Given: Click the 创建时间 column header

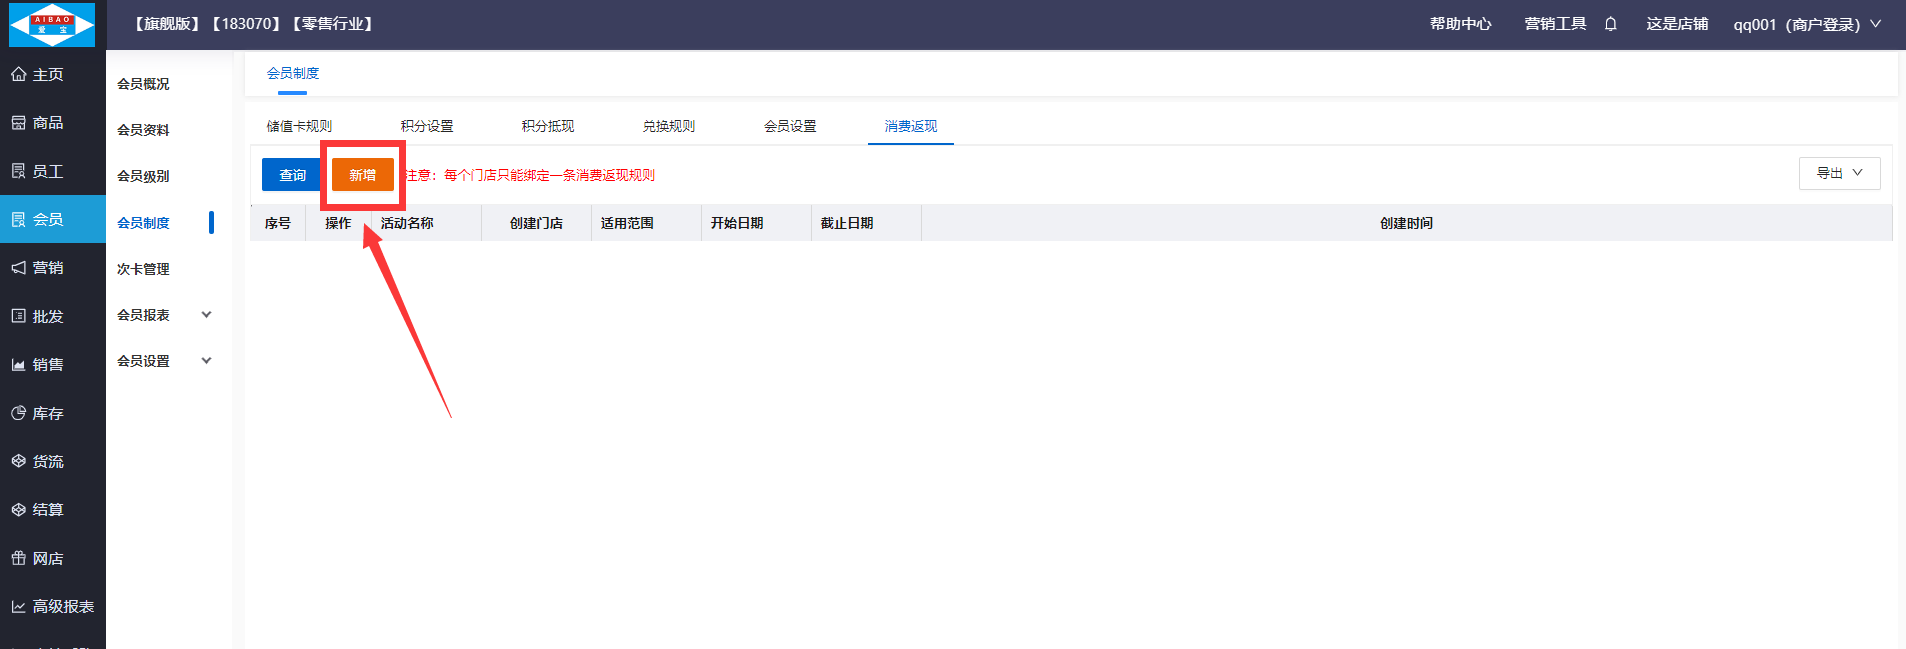Looking at the screenshot, I should pos(1406,223).
